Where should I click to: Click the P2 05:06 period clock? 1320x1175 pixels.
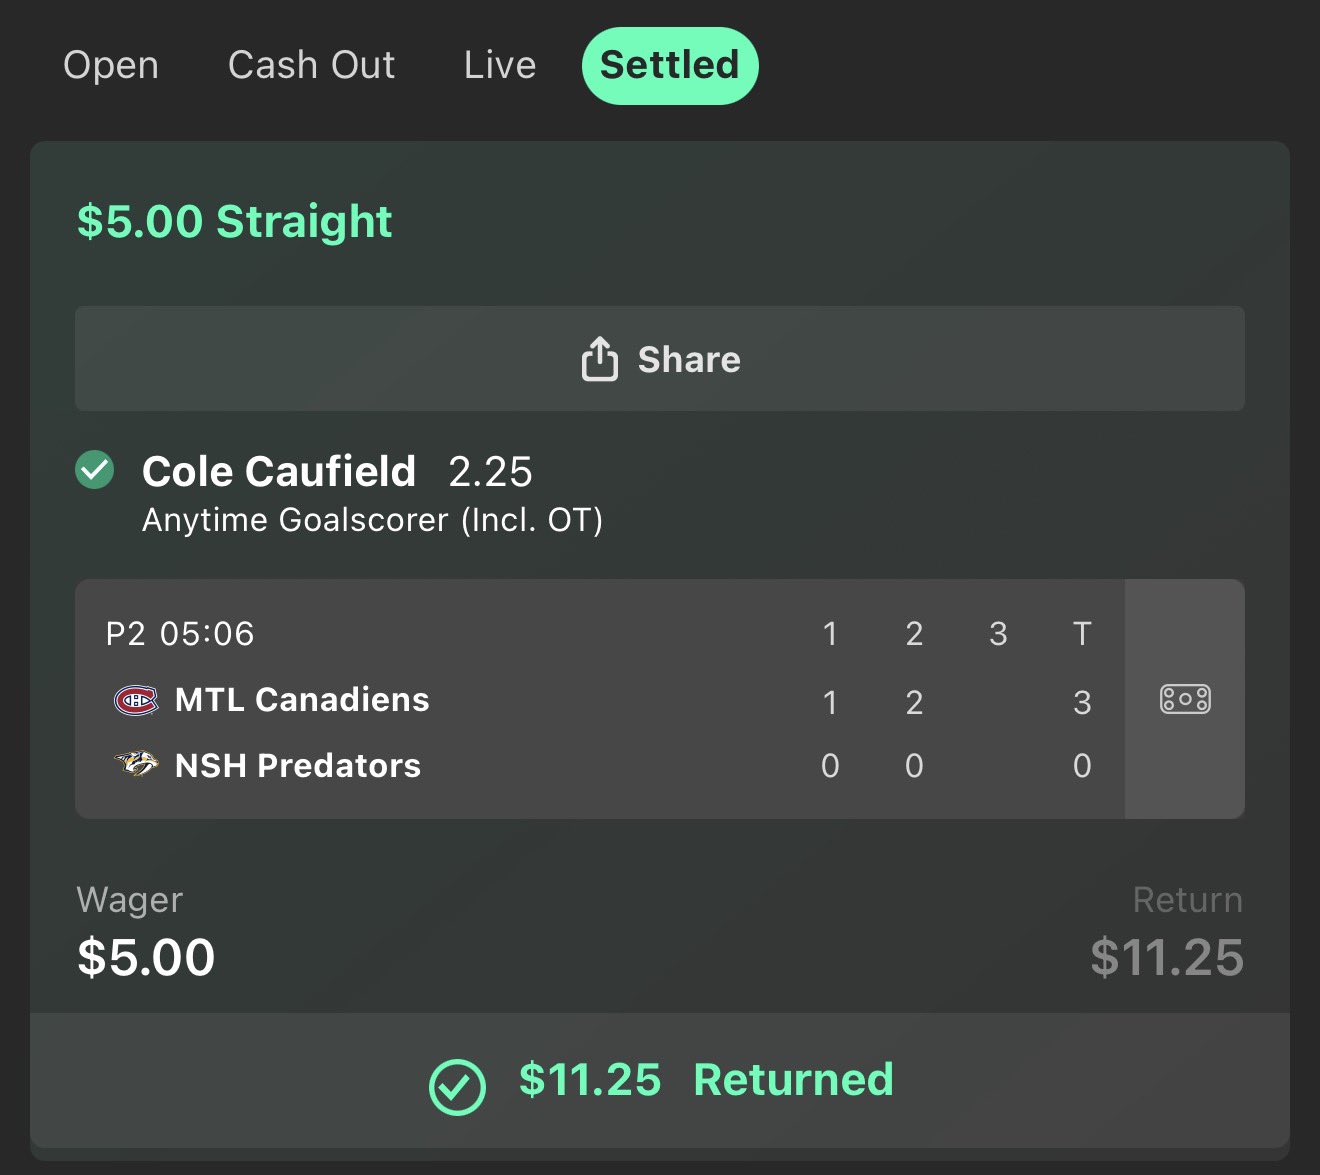coord(180,634)
